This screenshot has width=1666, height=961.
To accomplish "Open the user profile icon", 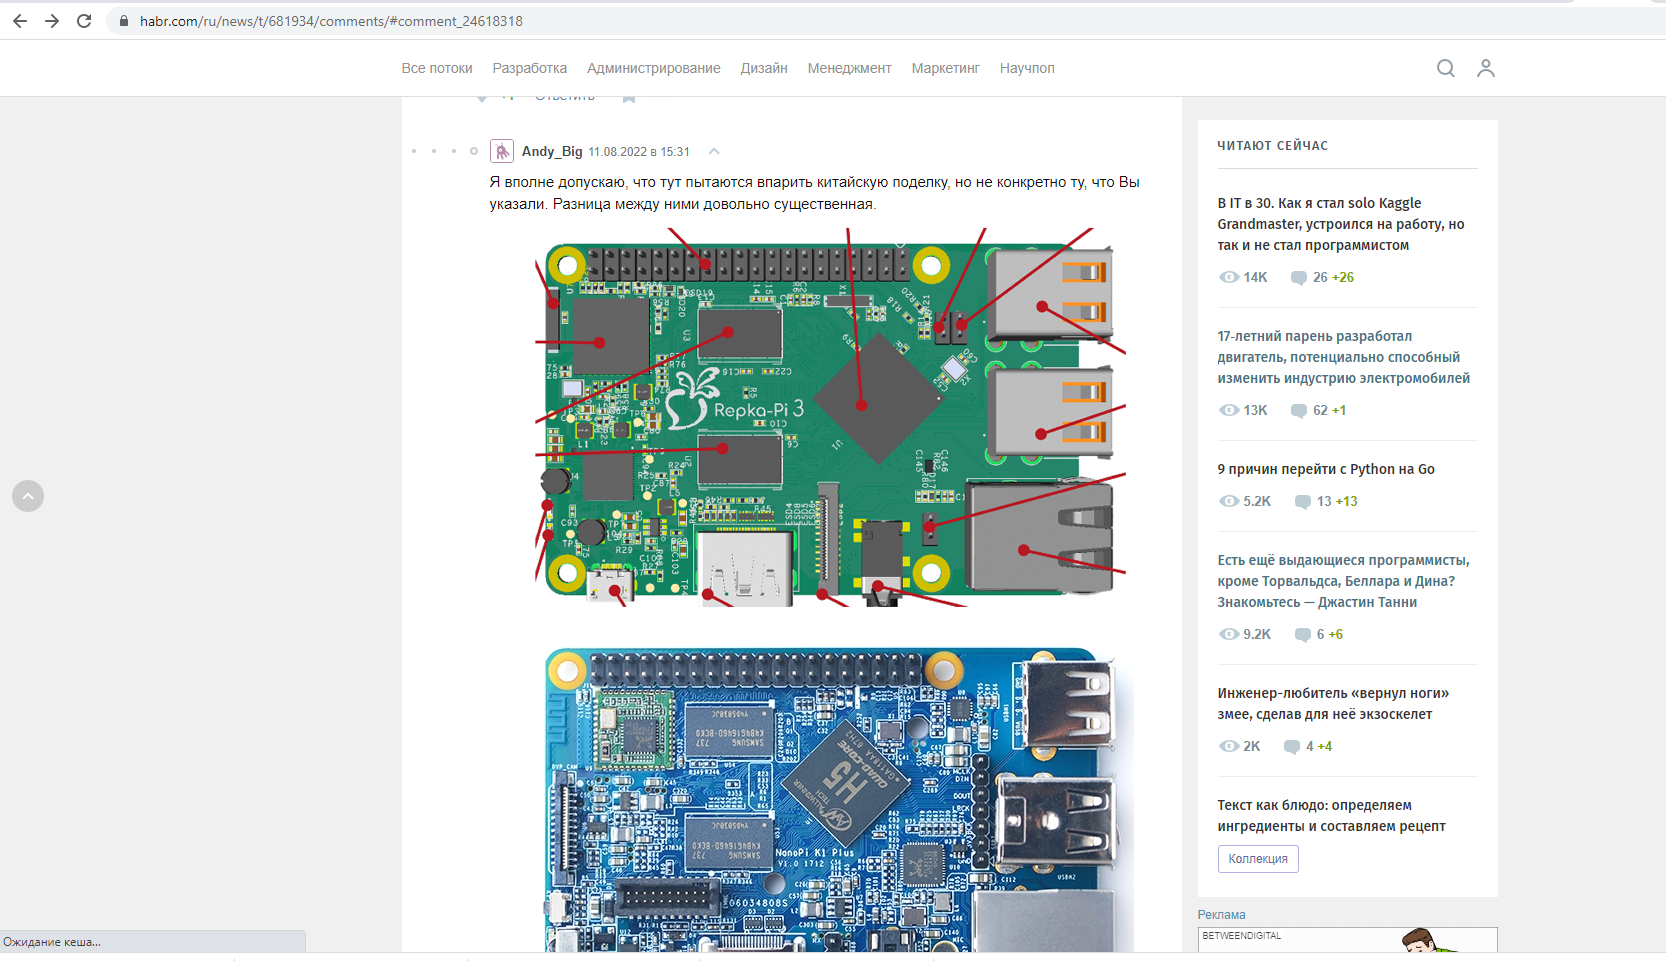I will [1486, 68].
